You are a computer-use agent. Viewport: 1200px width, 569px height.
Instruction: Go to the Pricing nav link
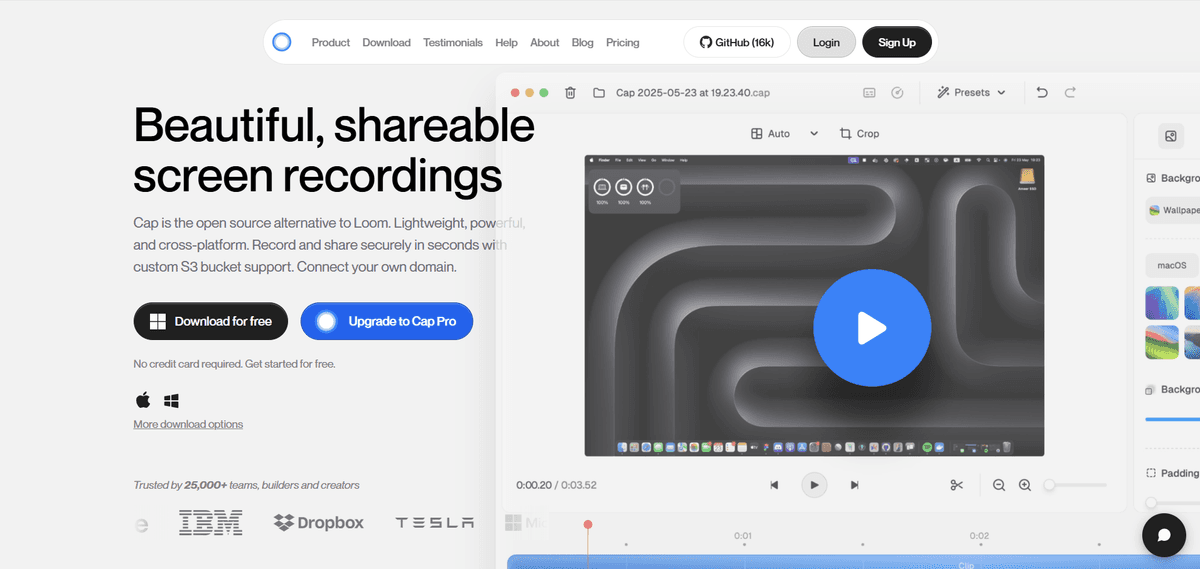tap(622, 43)
